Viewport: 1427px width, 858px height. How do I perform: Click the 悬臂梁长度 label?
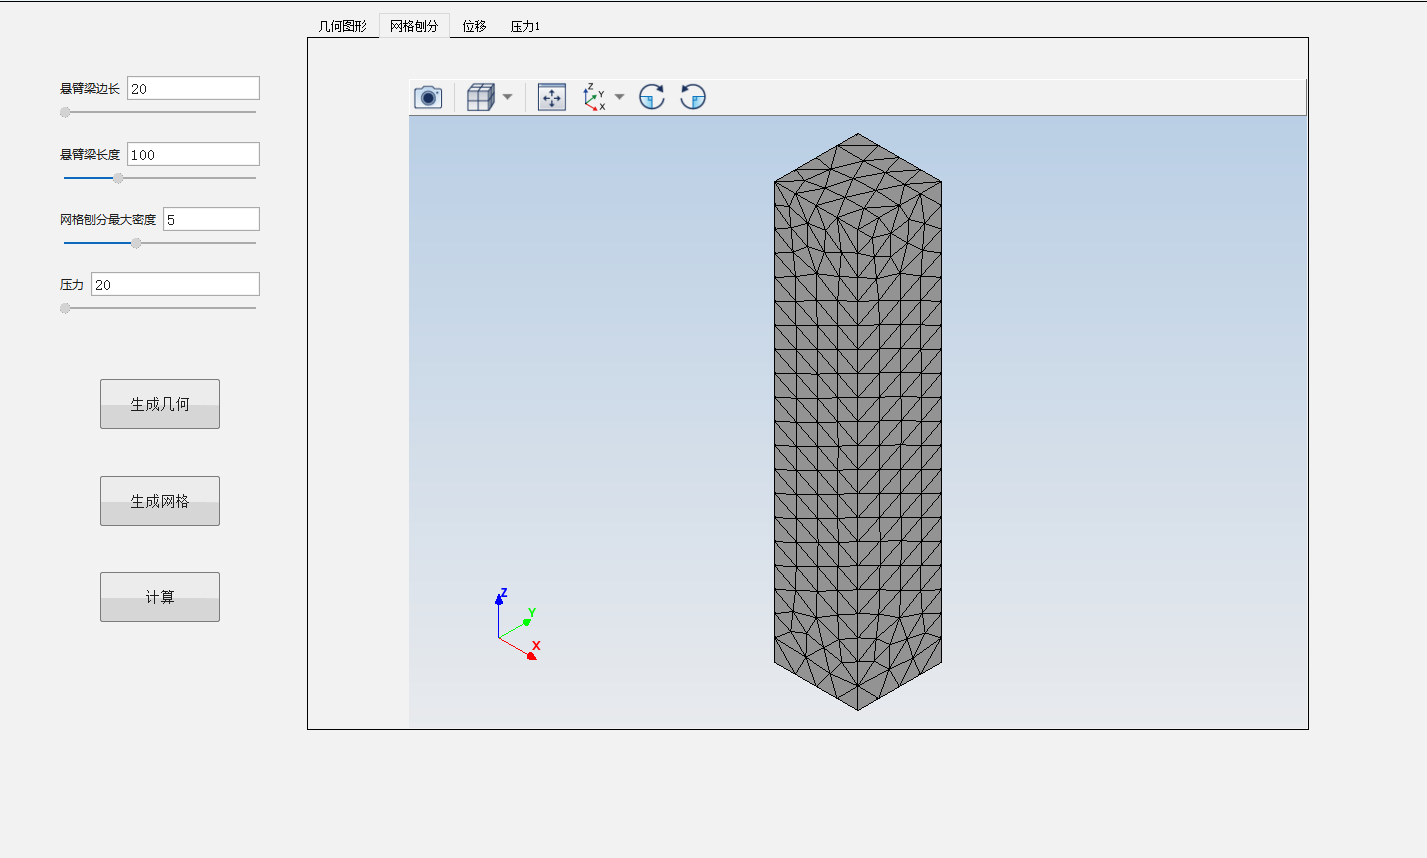[x=90, y=155]
